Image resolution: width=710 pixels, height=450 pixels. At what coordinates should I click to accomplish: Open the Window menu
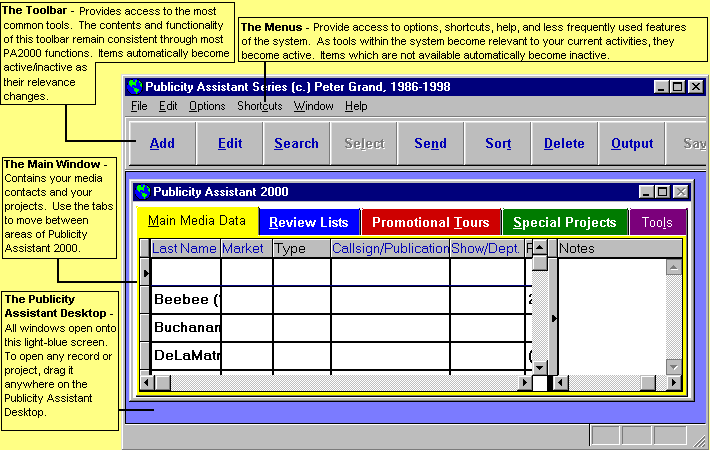pos(313,106)
